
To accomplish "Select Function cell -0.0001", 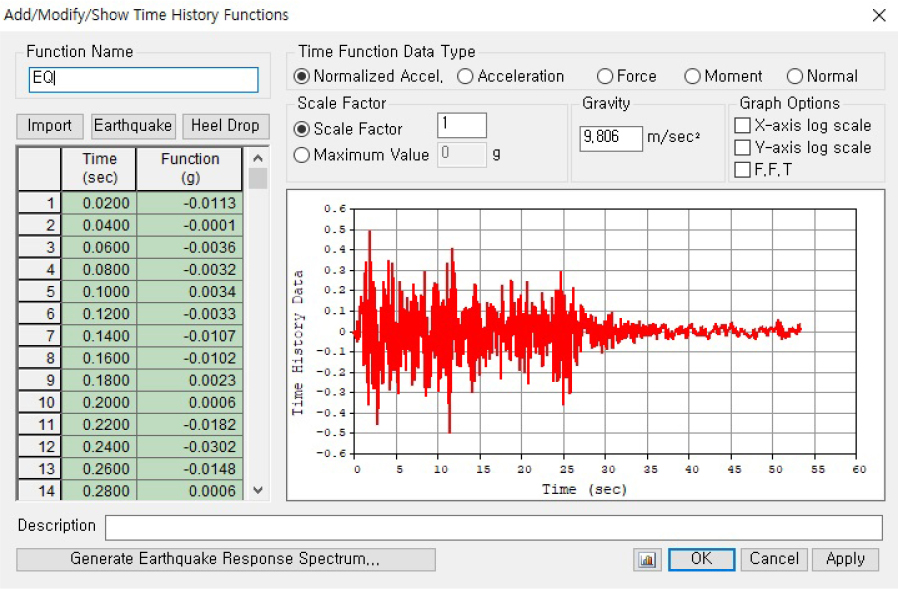I will (x=190, y=225).
